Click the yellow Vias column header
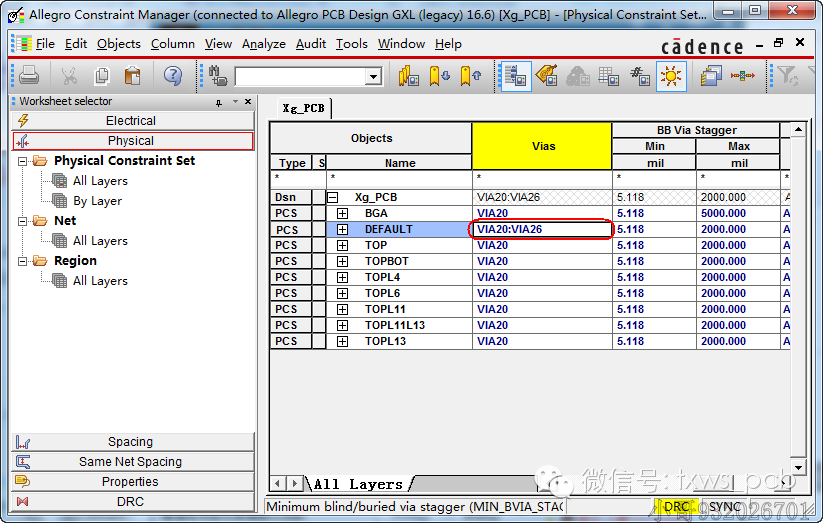Viewport: 823px width, 523px height. [x=542, y=146]
